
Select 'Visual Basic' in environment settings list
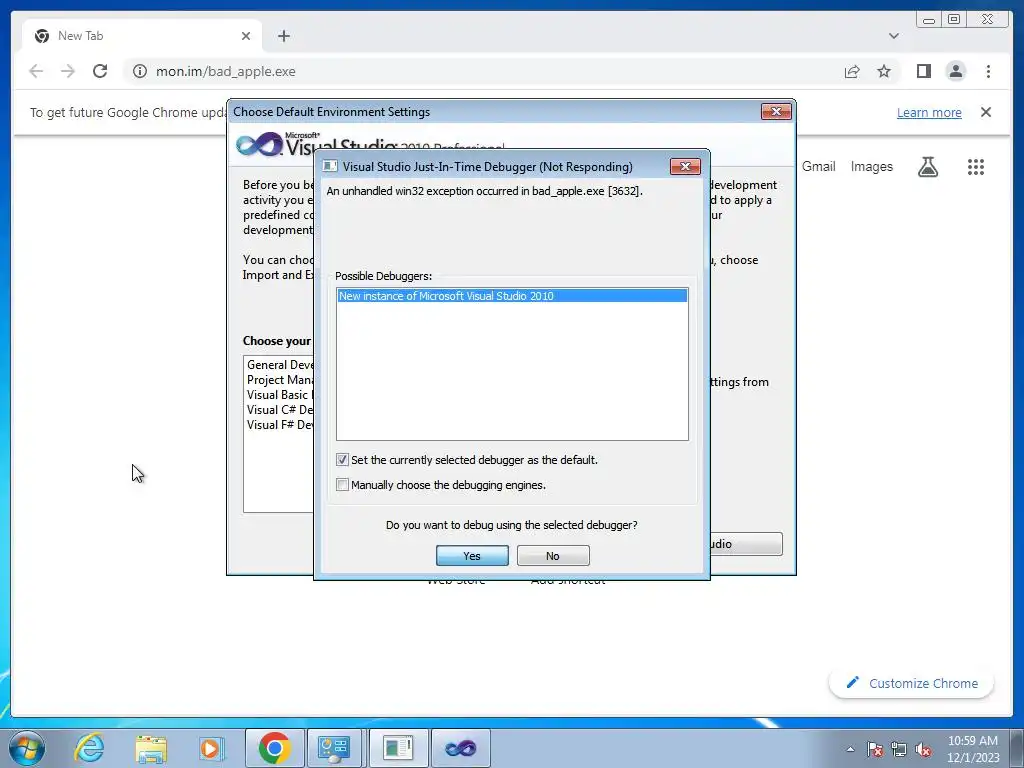click(280, 395)
